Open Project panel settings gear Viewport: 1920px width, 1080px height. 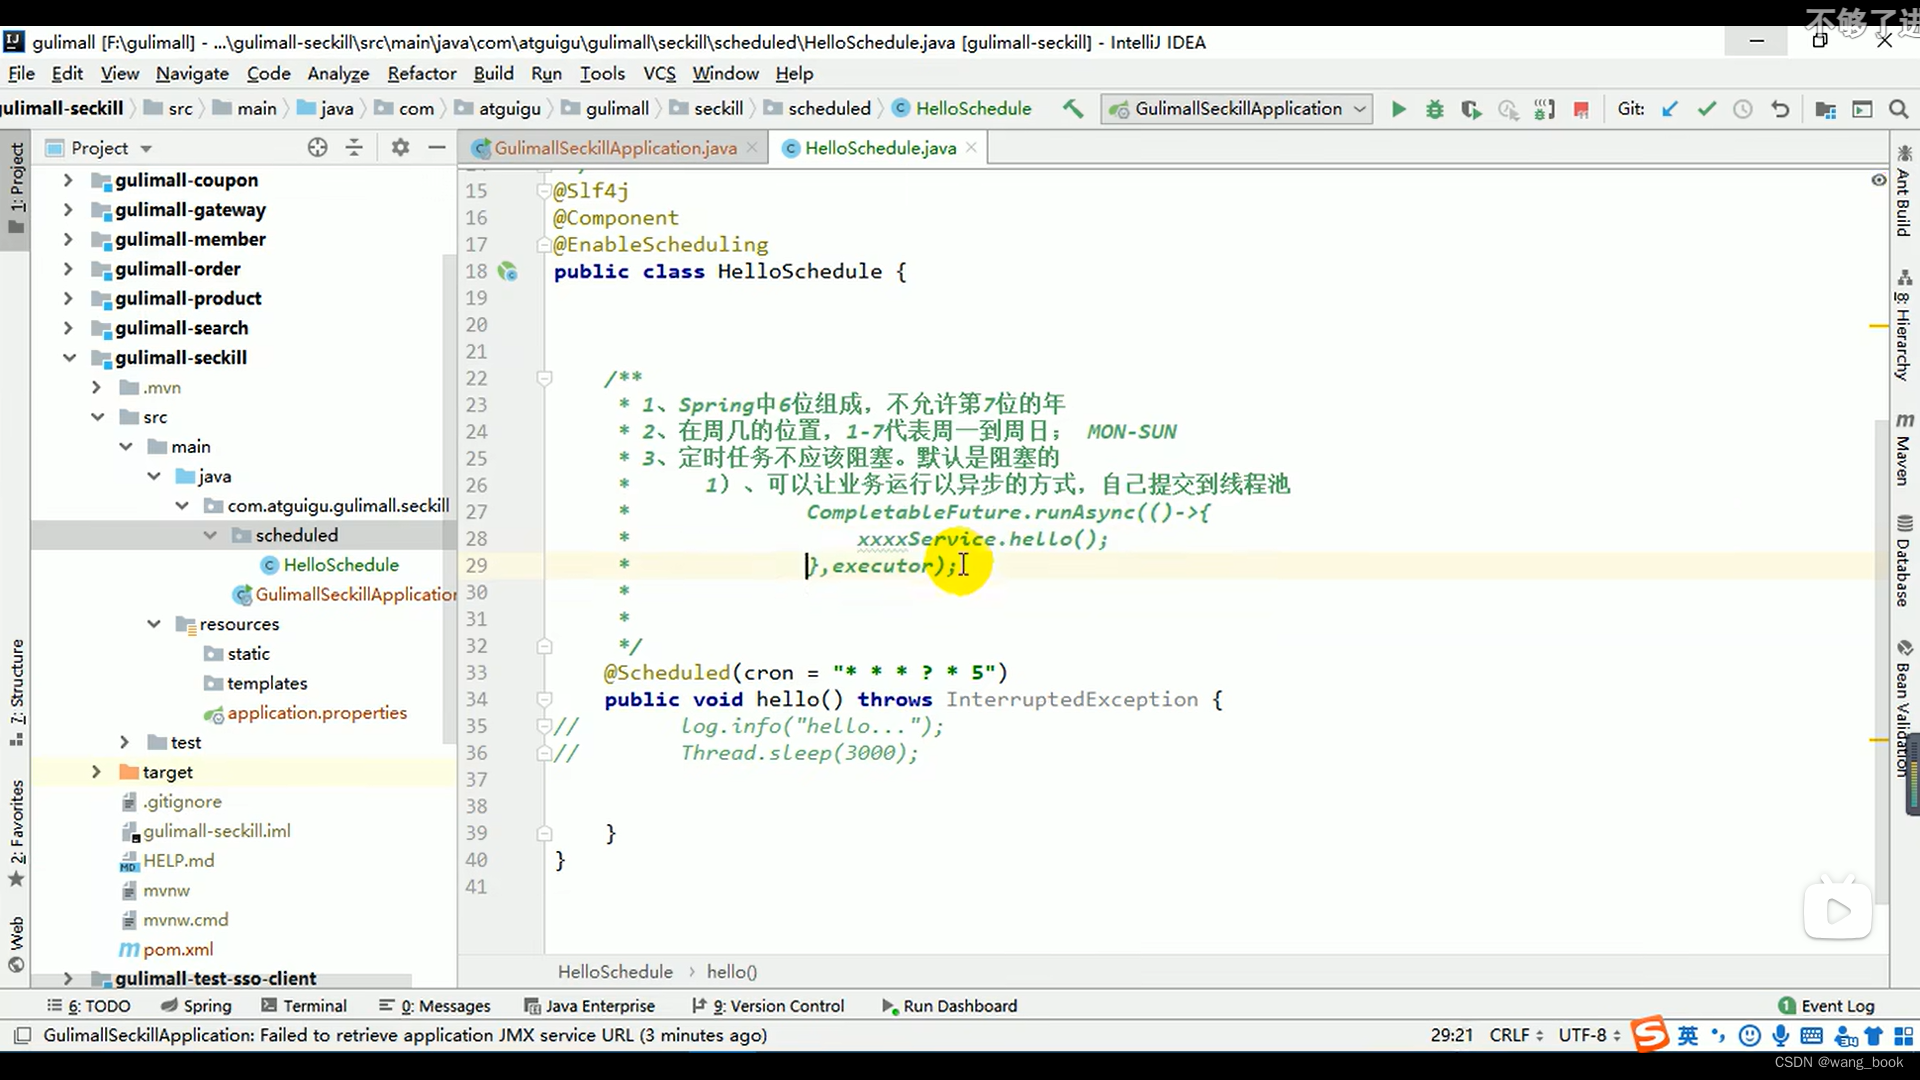(400, 148)
